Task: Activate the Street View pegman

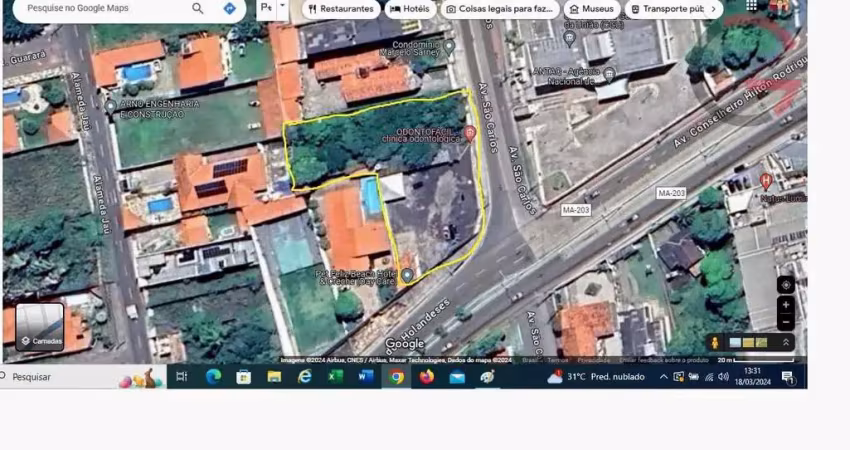Action: point(714,343)
